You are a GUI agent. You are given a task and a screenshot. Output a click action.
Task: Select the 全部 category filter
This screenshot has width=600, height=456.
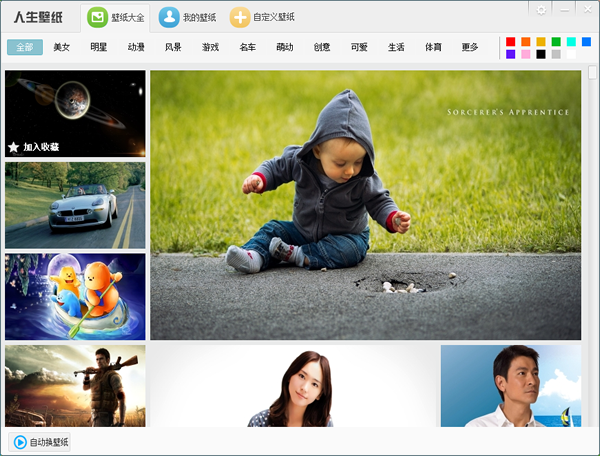tap(25, 47)
